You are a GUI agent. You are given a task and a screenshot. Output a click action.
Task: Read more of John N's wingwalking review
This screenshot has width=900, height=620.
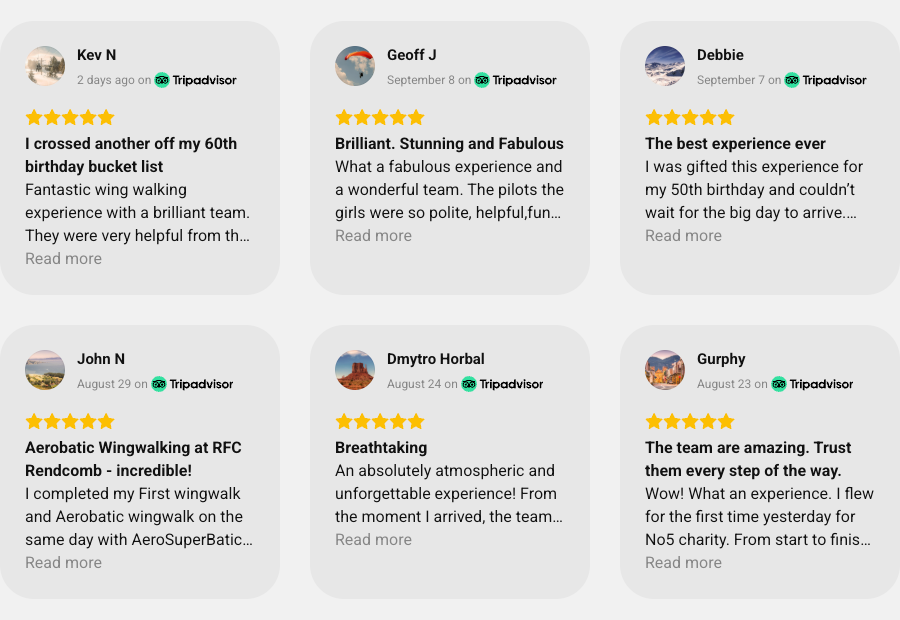(x=63, y=563)
